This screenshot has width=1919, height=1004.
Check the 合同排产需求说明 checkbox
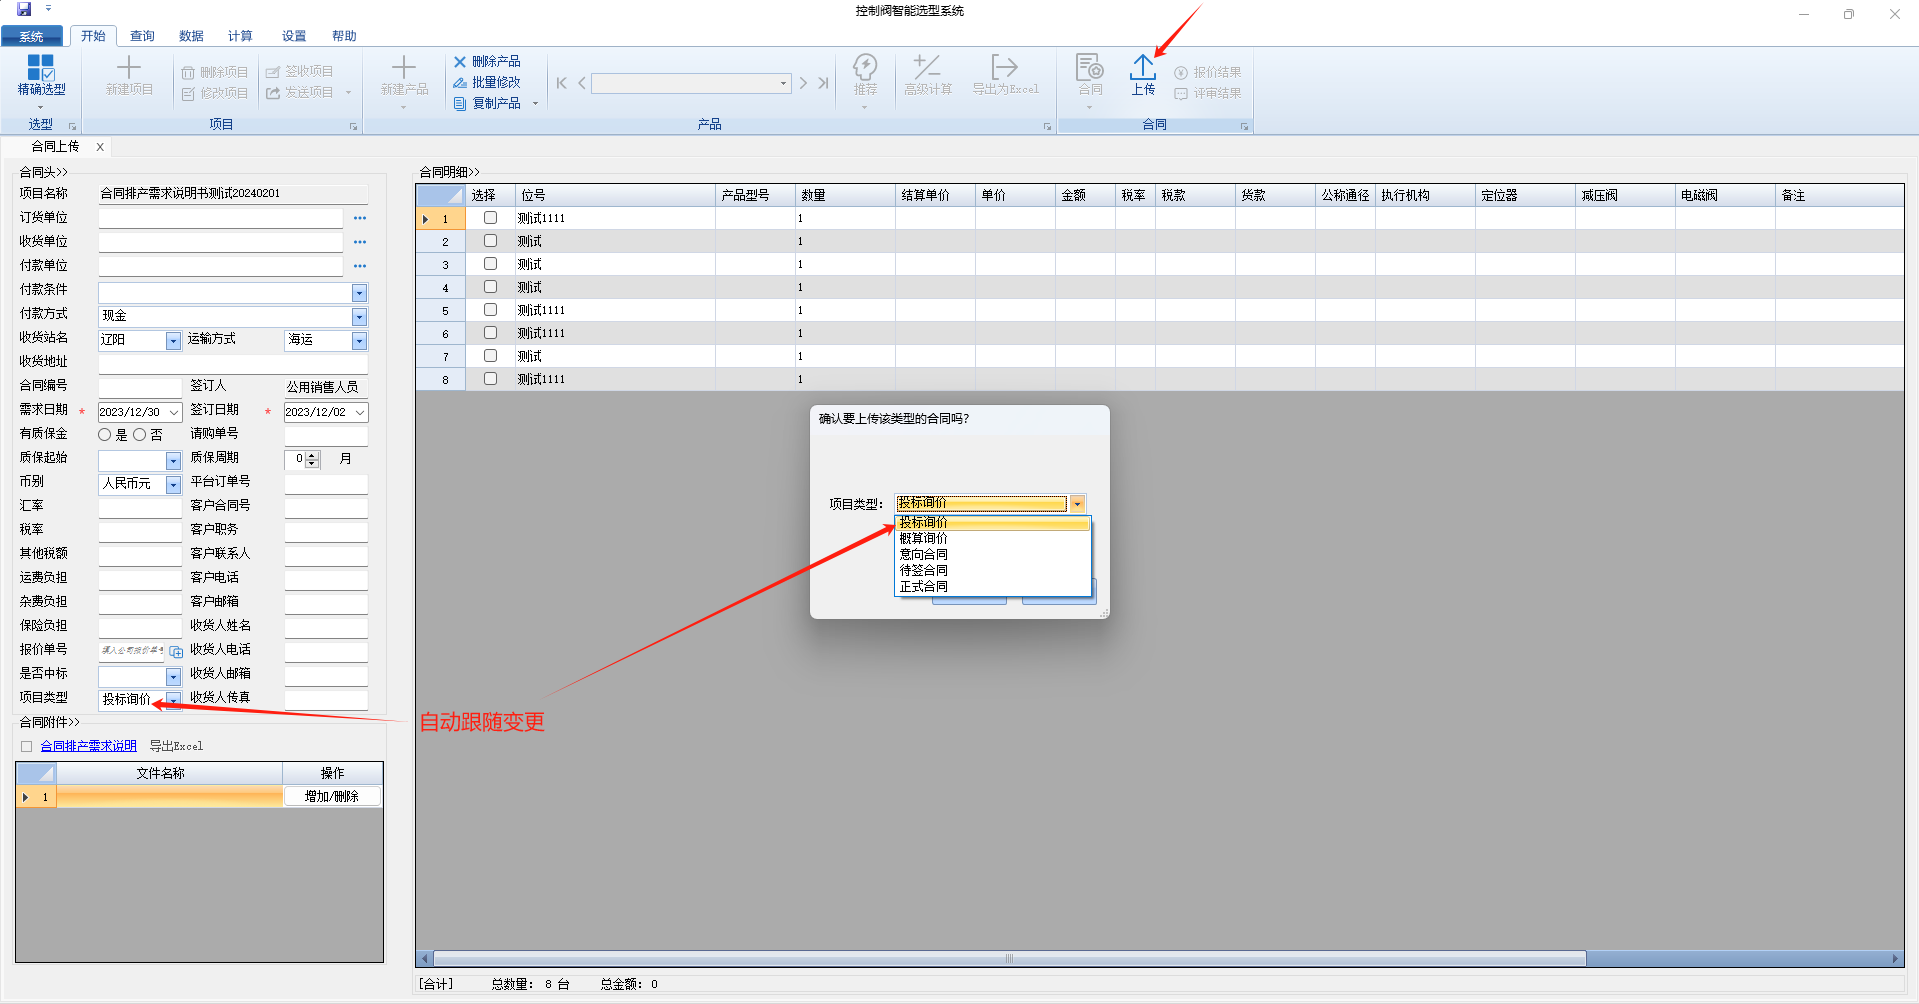point(27,747)
